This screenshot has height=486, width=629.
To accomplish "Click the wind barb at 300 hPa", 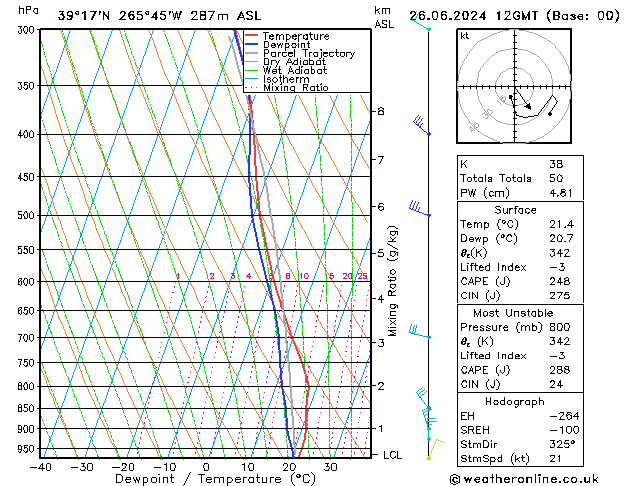I will click(420, 21).
